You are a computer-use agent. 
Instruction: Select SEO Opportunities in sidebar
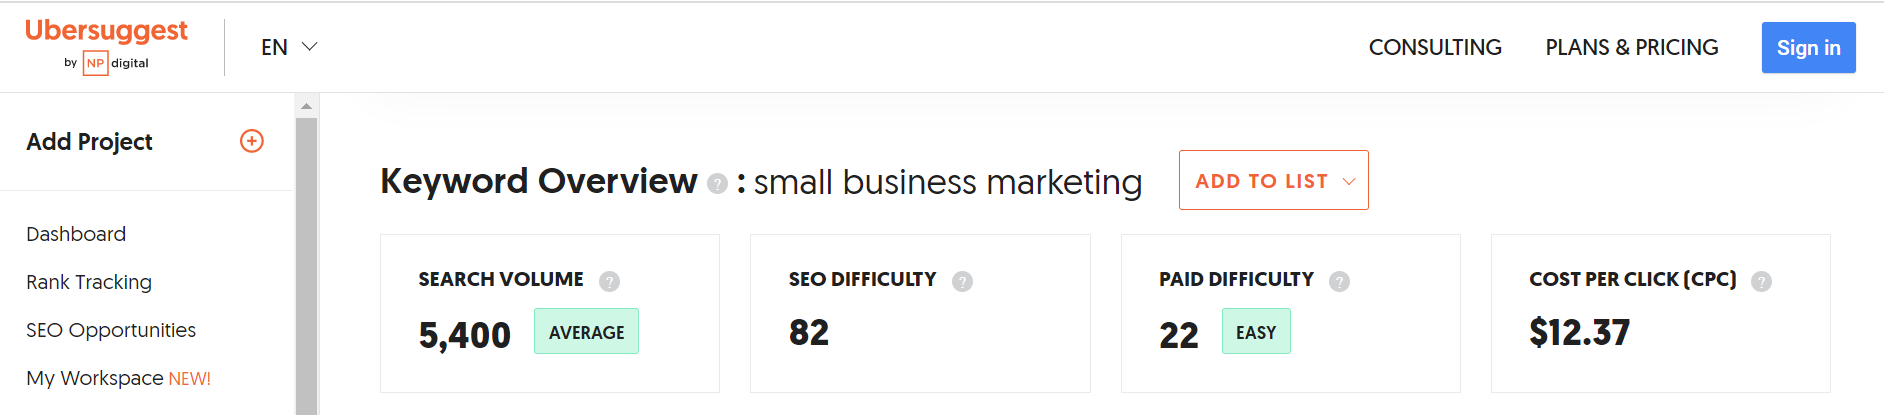pos(111,330)
